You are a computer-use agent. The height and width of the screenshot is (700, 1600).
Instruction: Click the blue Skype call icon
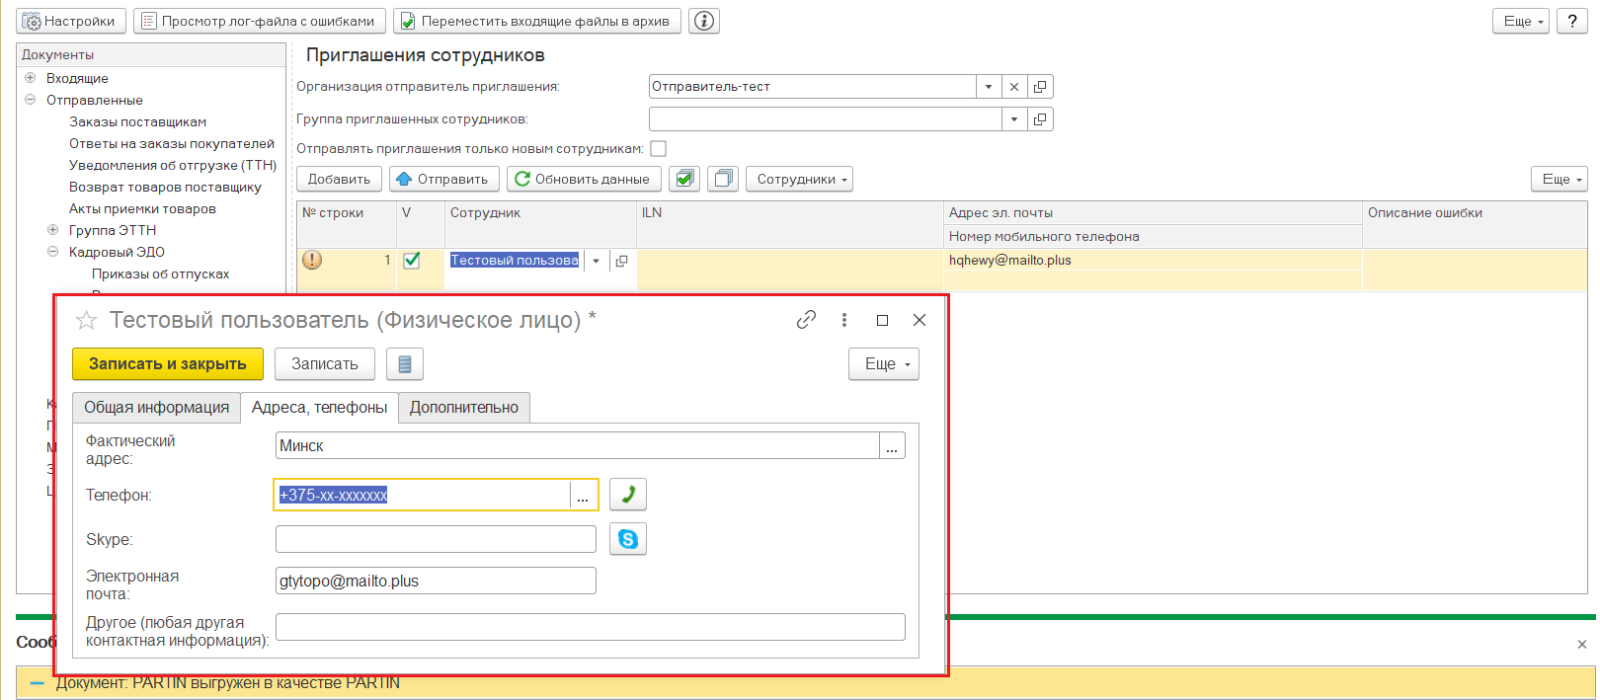627,539
